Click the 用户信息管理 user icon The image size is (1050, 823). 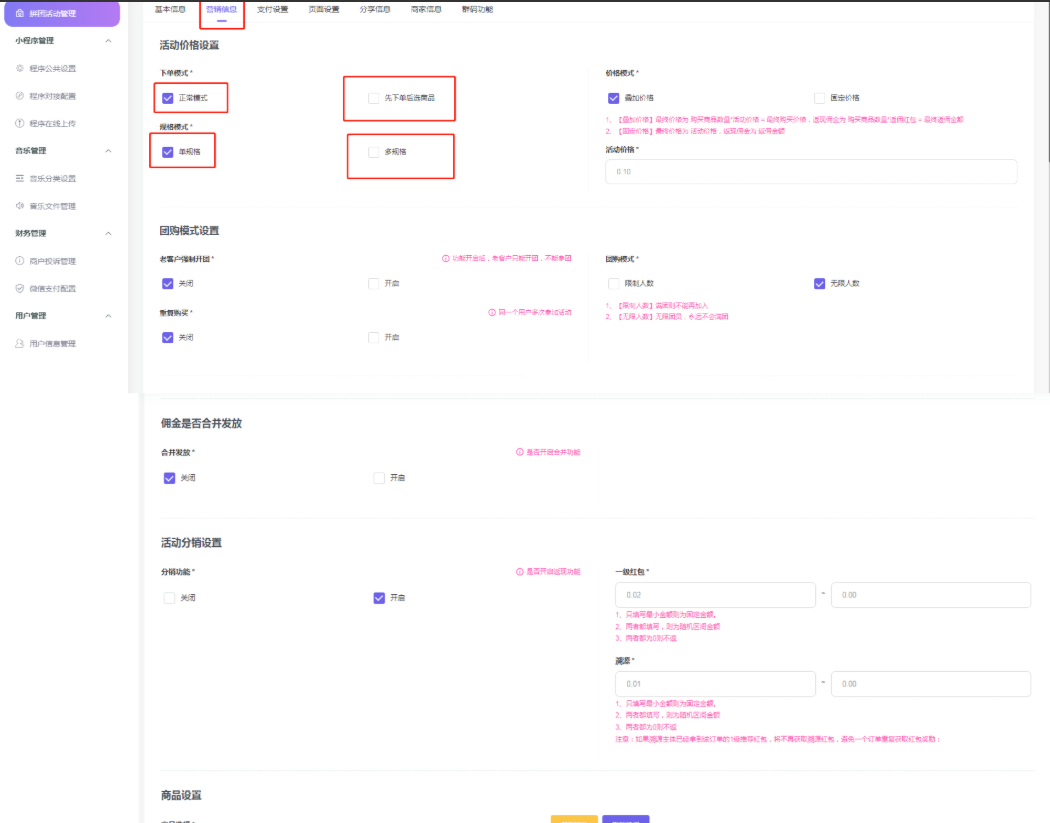tap(18, 343)
